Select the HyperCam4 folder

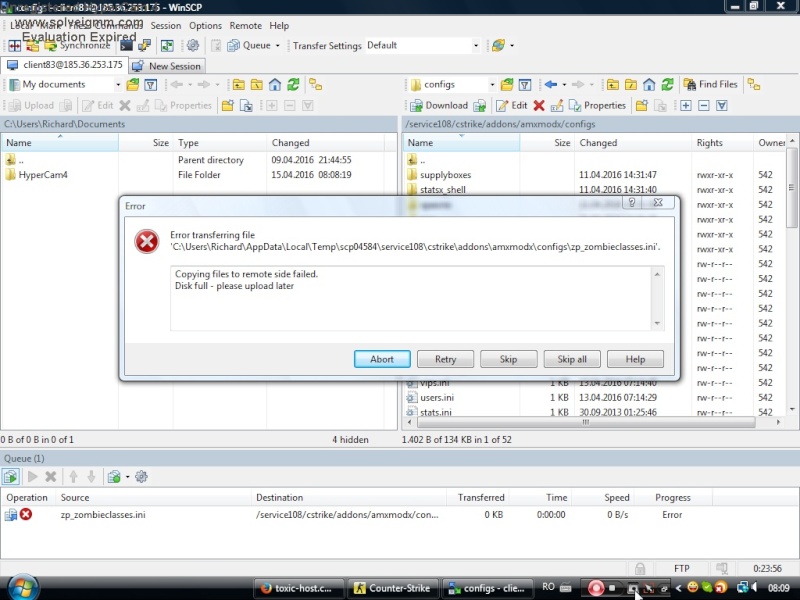click(x=43, y=175)
